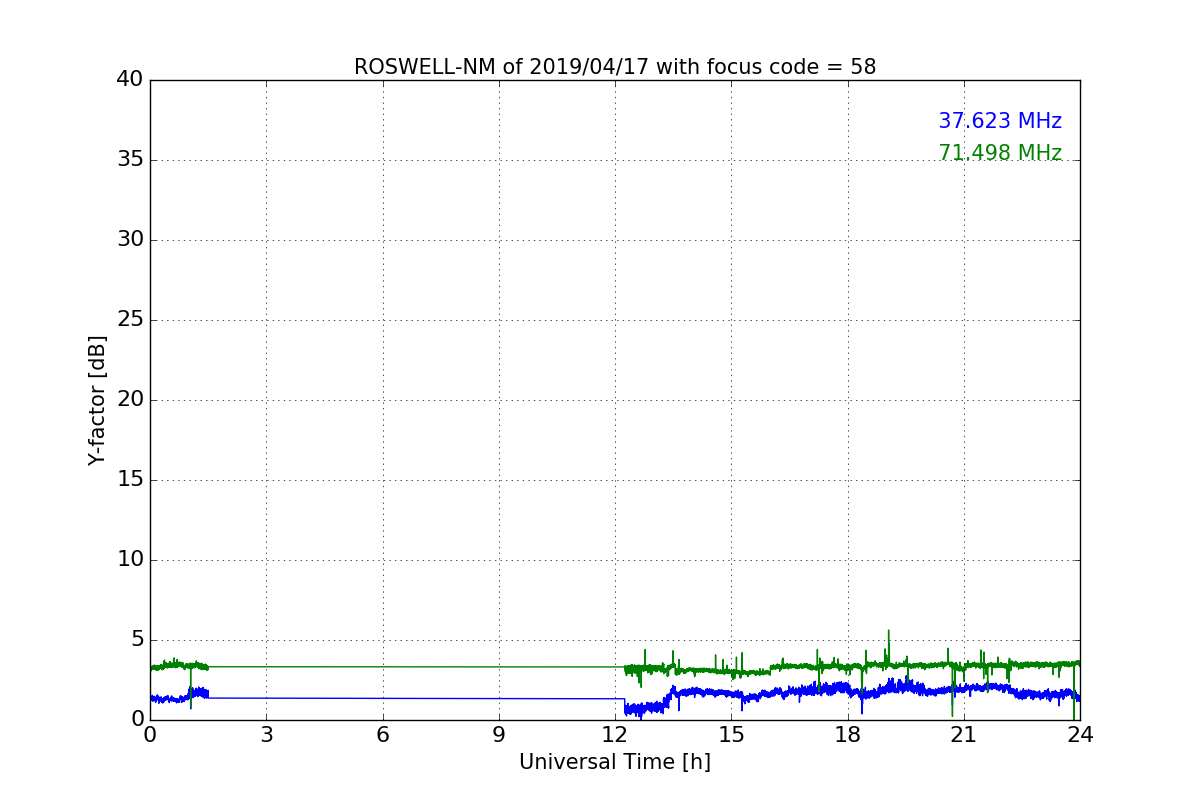Viewport: 1200px width, 800px height.
Task: Click the x-axis tick label 21
Action: 964,735
